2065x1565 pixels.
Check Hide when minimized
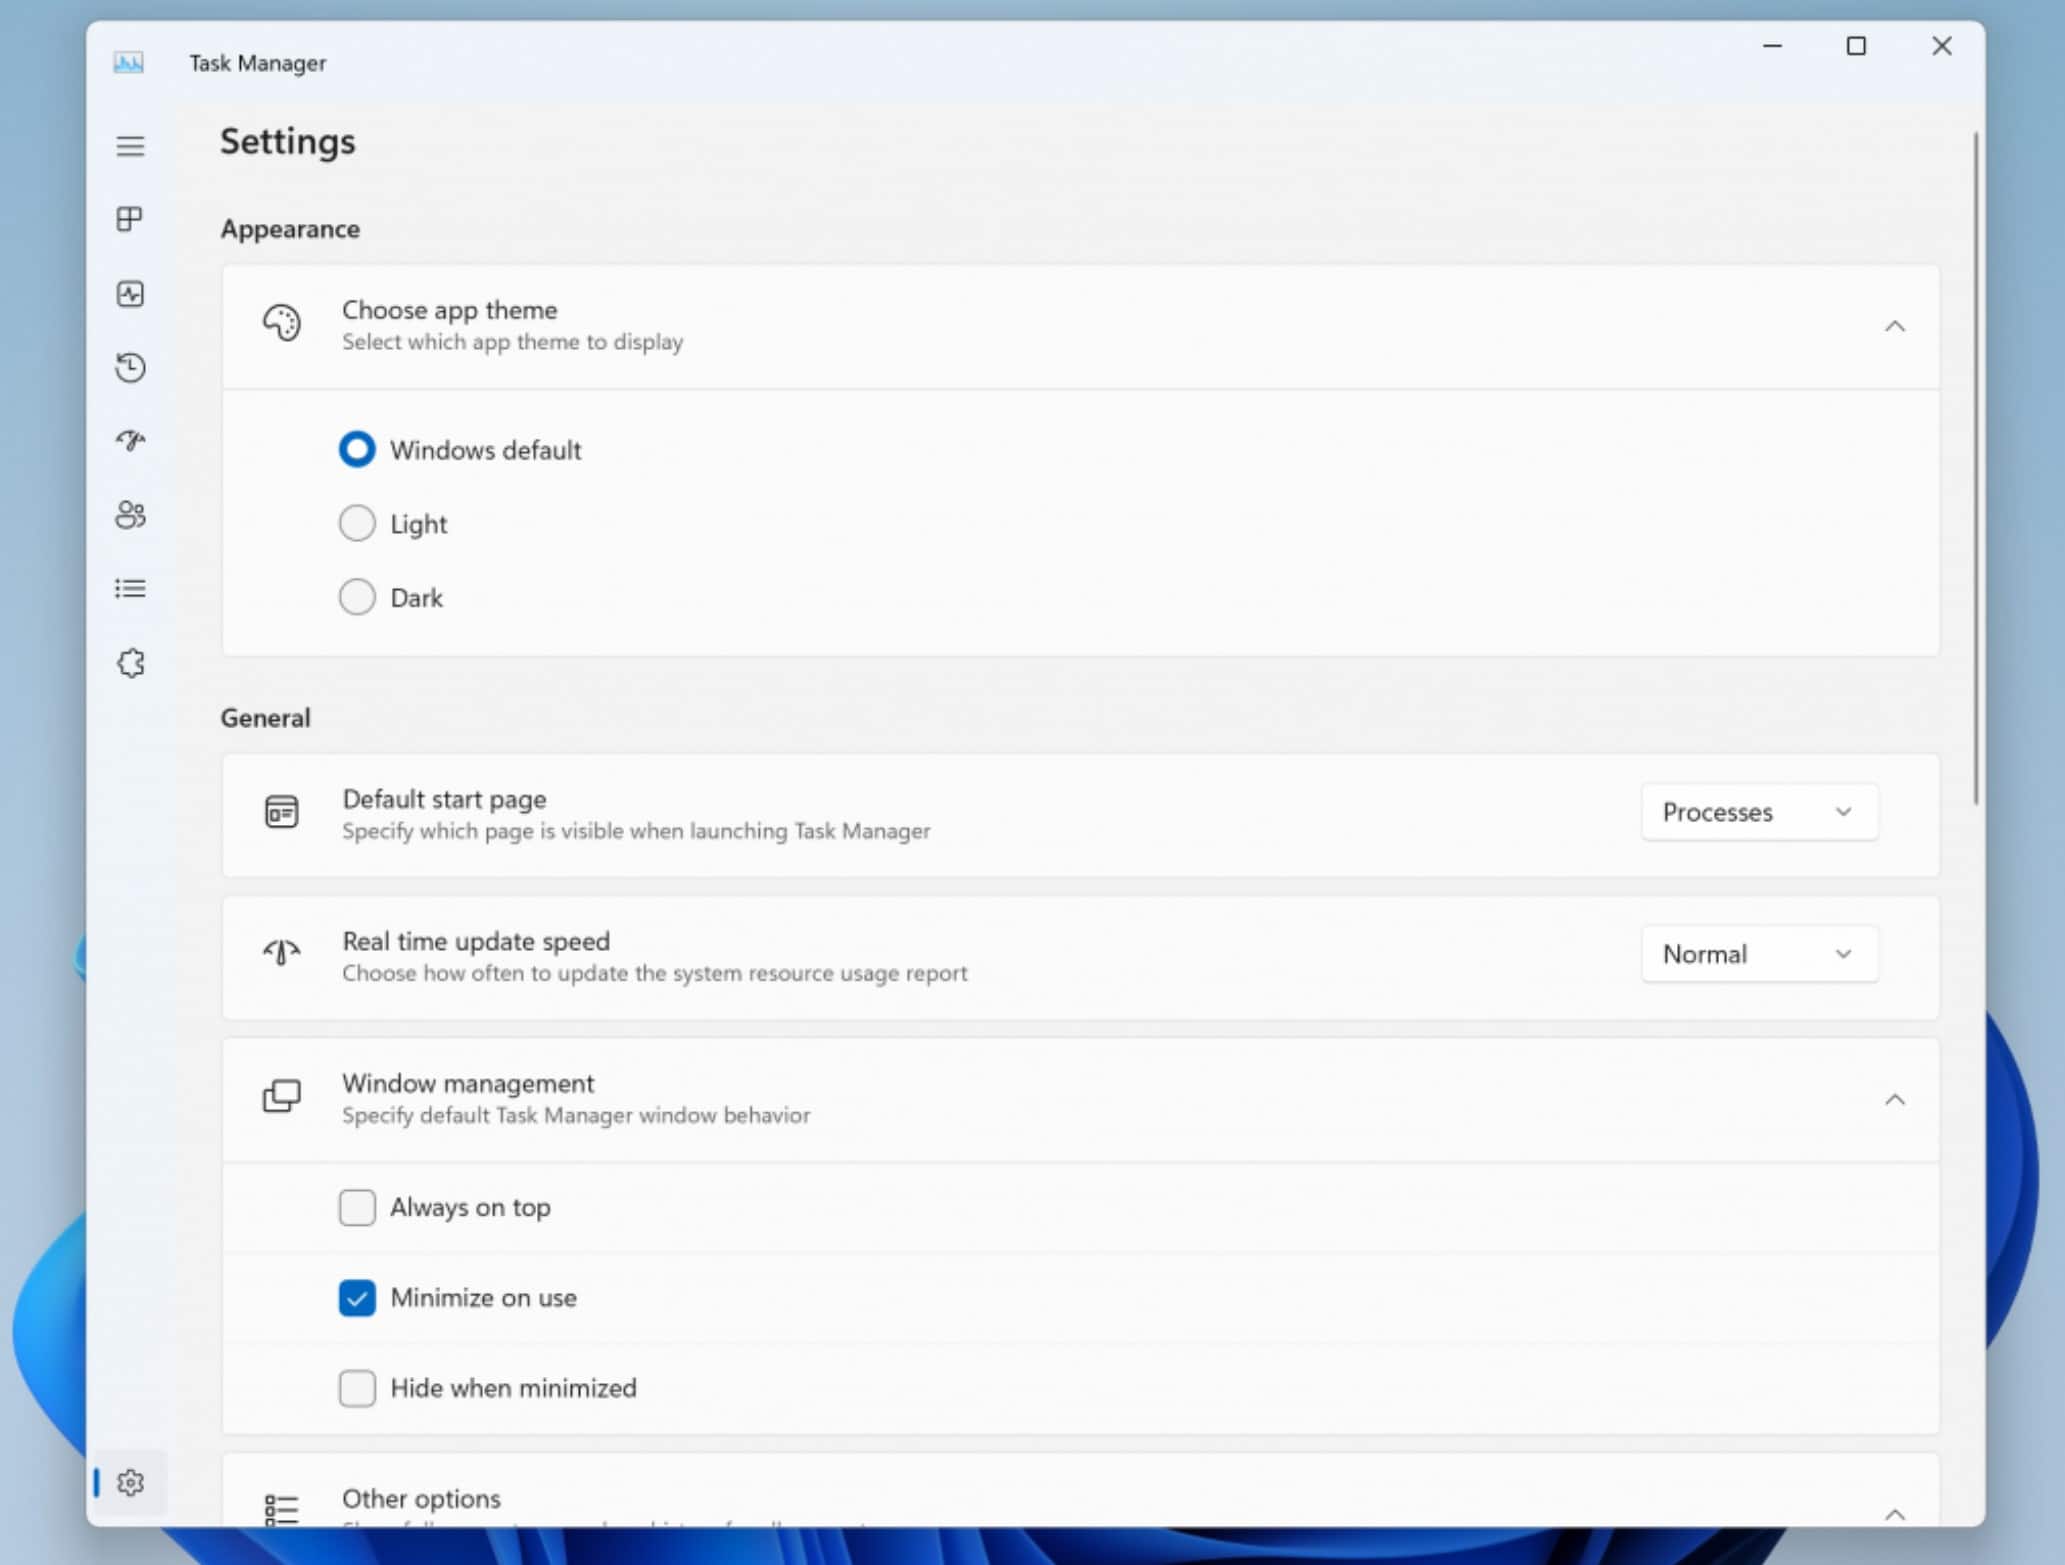[357, 1388]
